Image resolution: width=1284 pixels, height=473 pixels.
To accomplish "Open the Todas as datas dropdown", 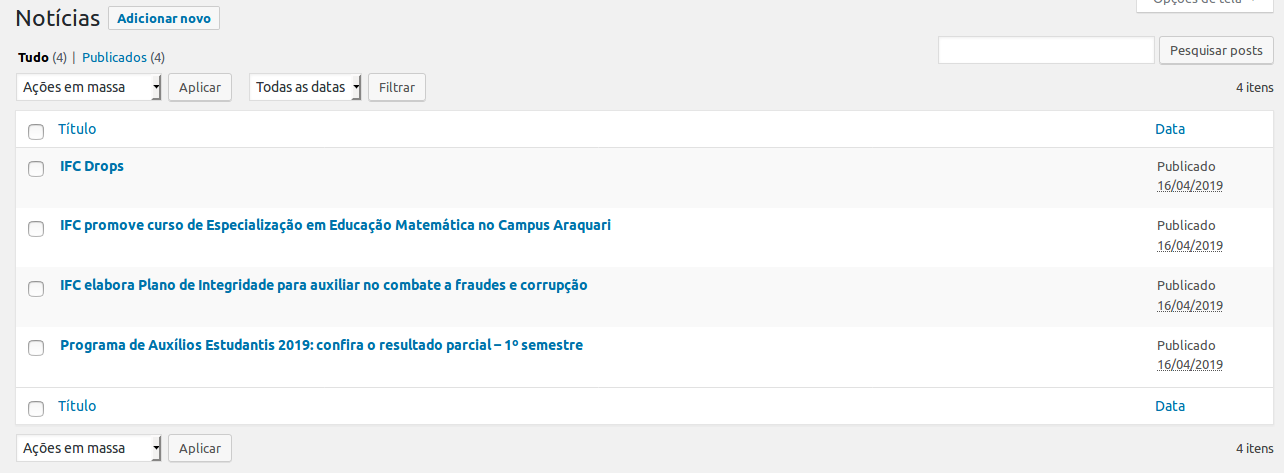I will [305, 87].
